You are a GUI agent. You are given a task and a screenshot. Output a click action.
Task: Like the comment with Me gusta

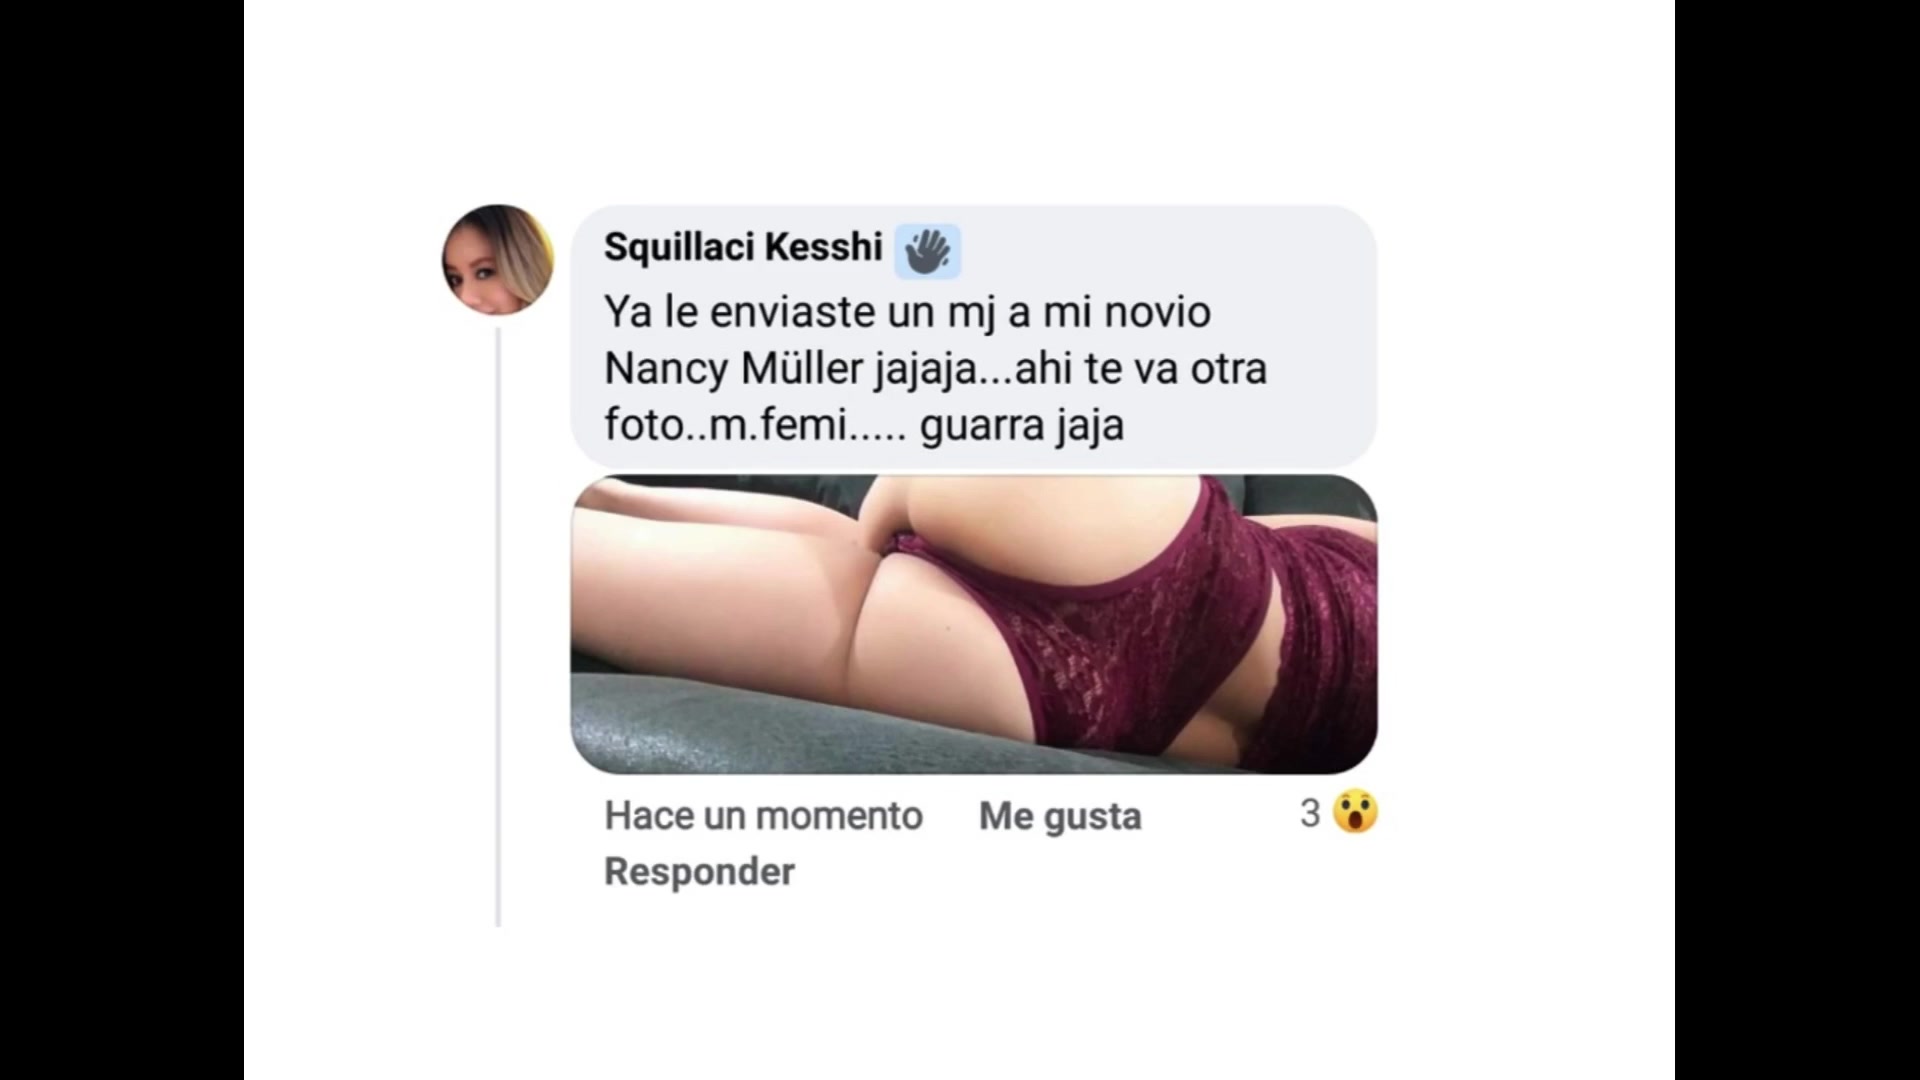[1060, 816]
